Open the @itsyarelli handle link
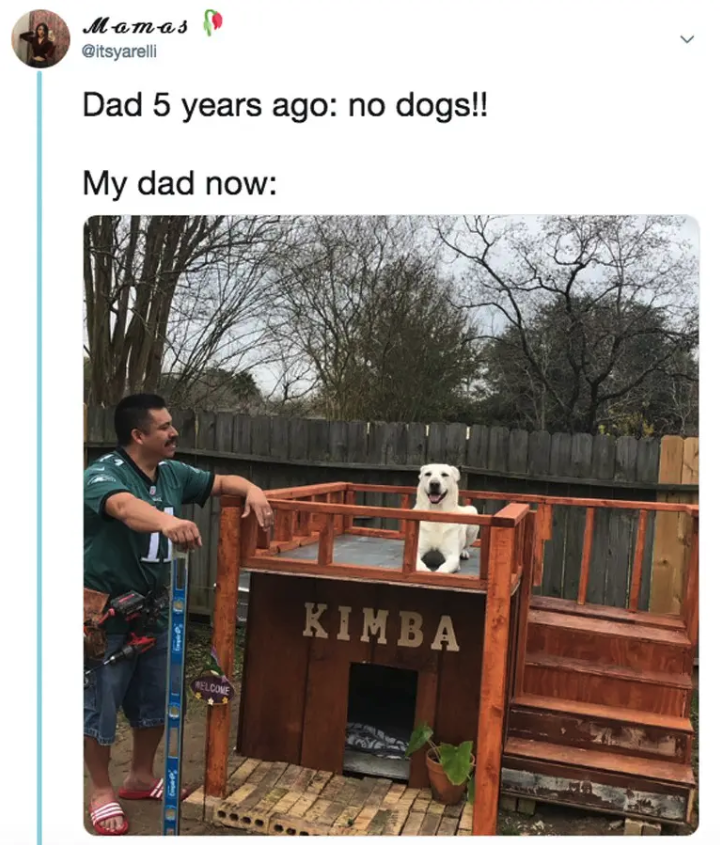This screenshot has height=845, width=720. click(119, 51)
